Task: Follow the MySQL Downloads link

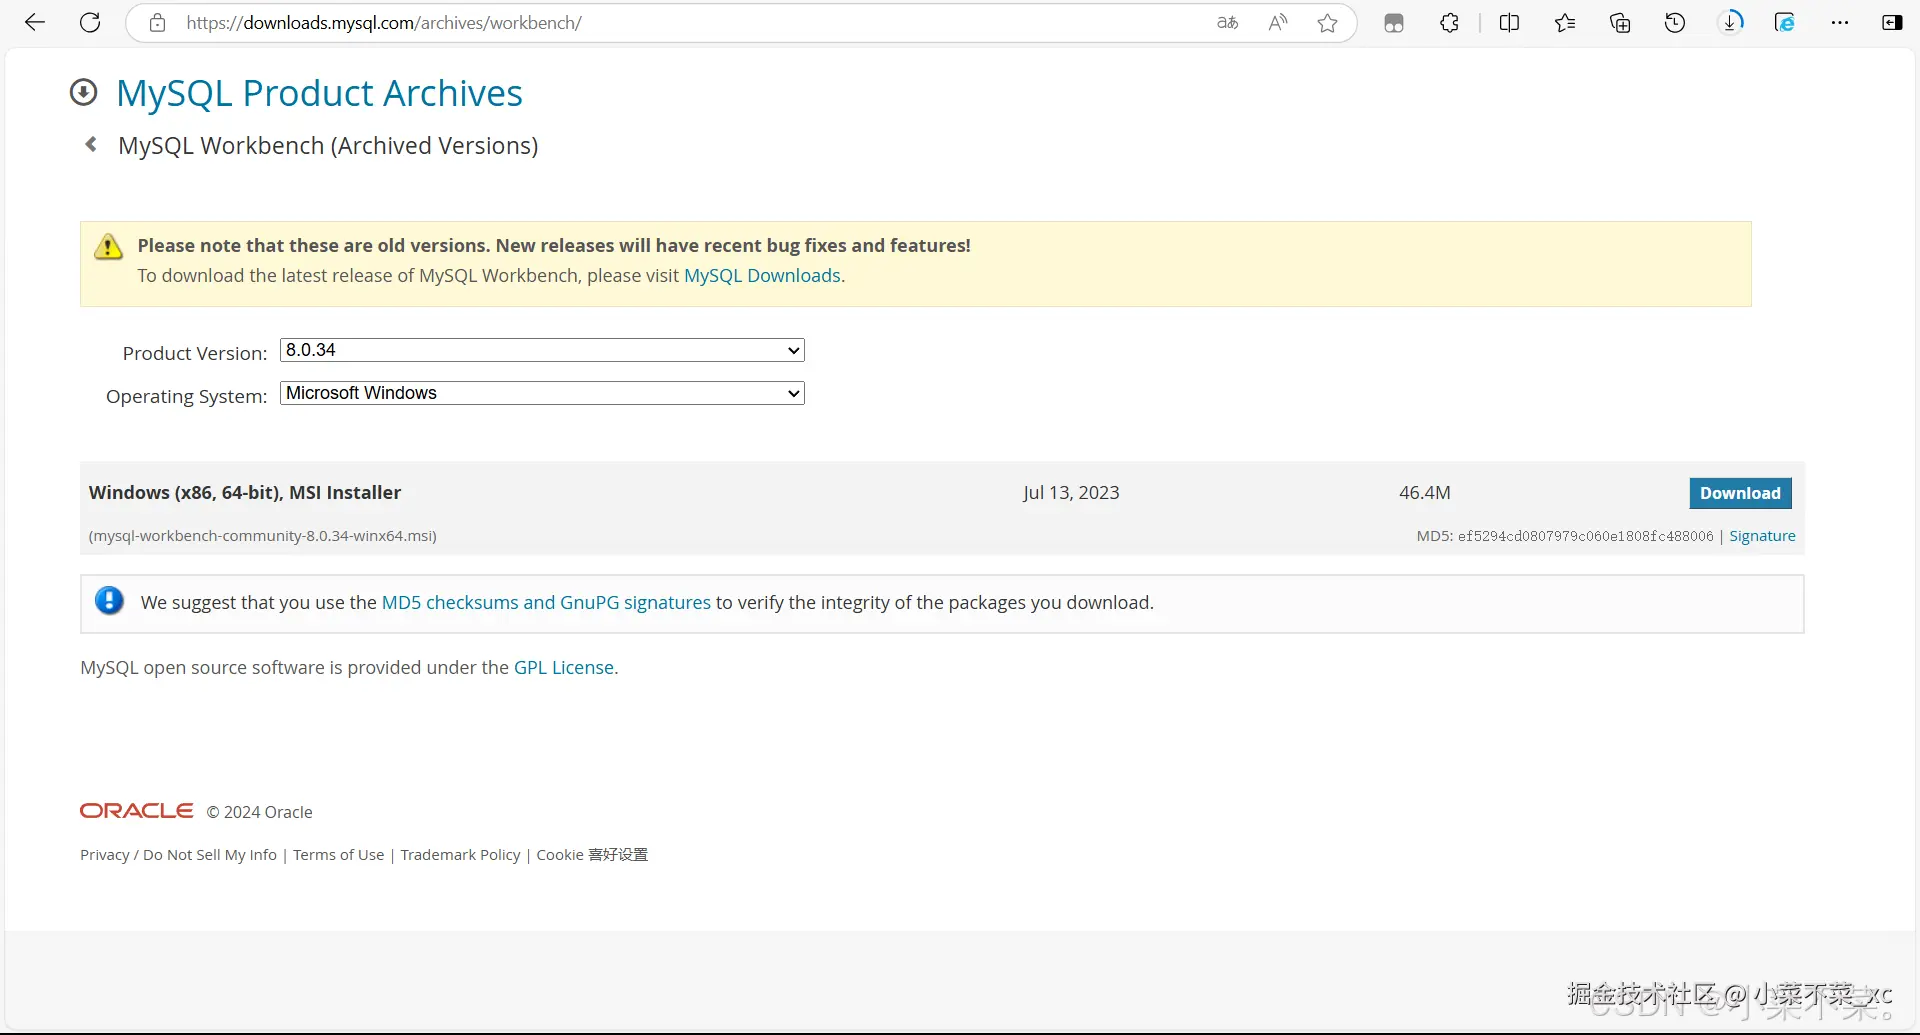Action: (x=762, y=276)
